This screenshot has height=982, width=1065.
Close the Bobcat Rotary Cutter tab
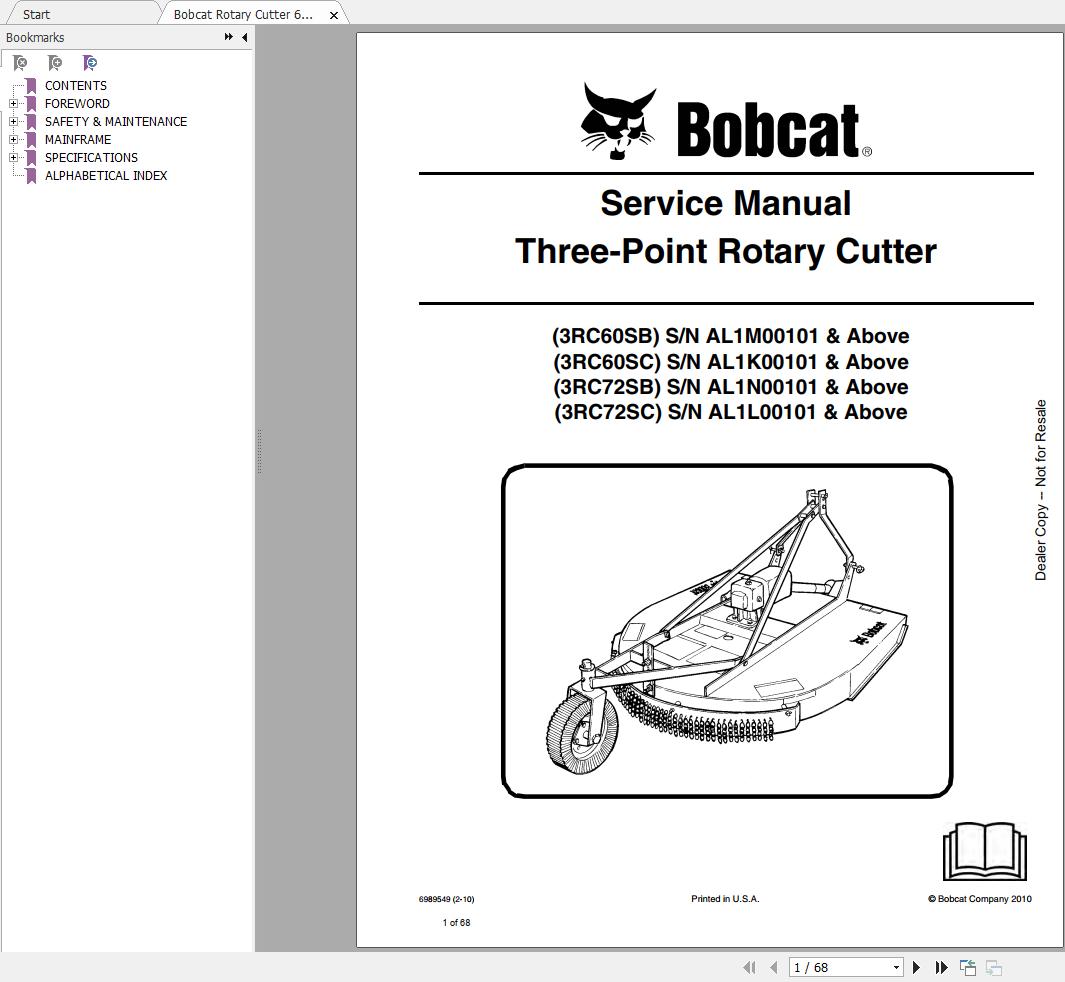(333, 15)
